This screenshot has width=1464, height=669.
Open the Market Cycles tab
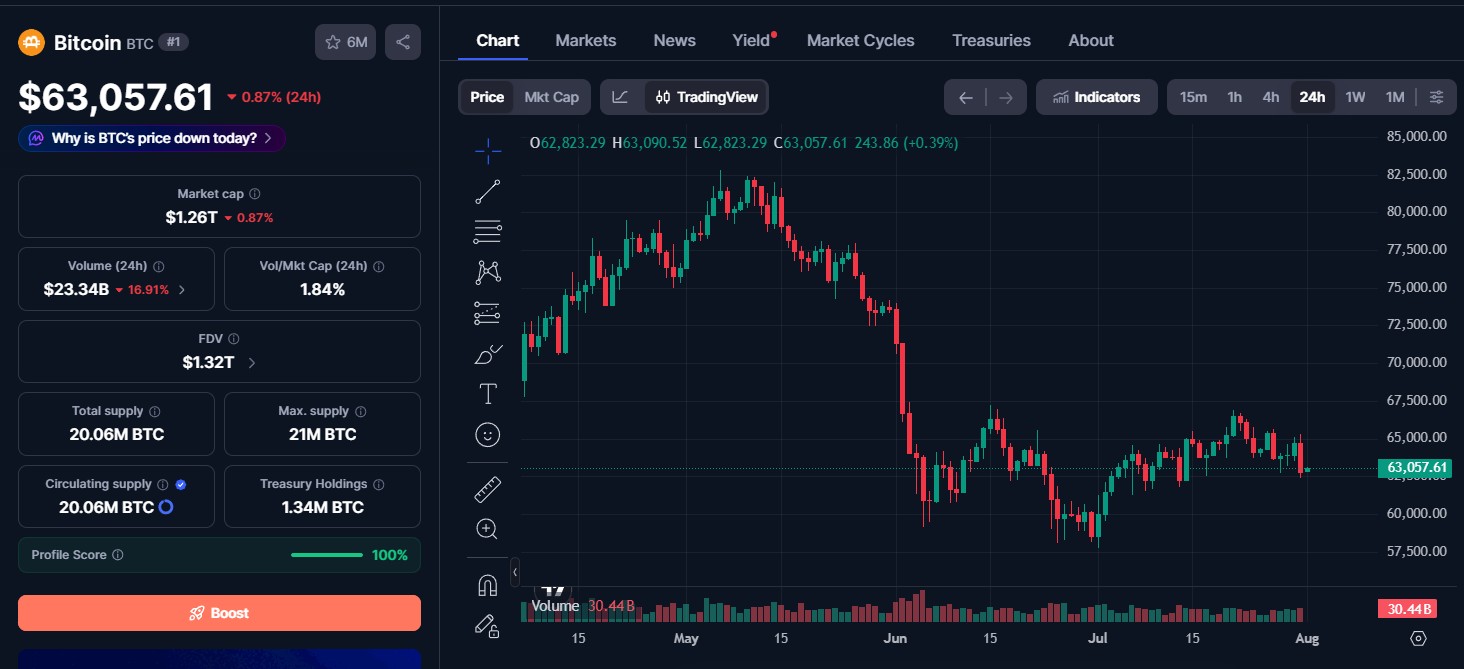pos(861,40)
